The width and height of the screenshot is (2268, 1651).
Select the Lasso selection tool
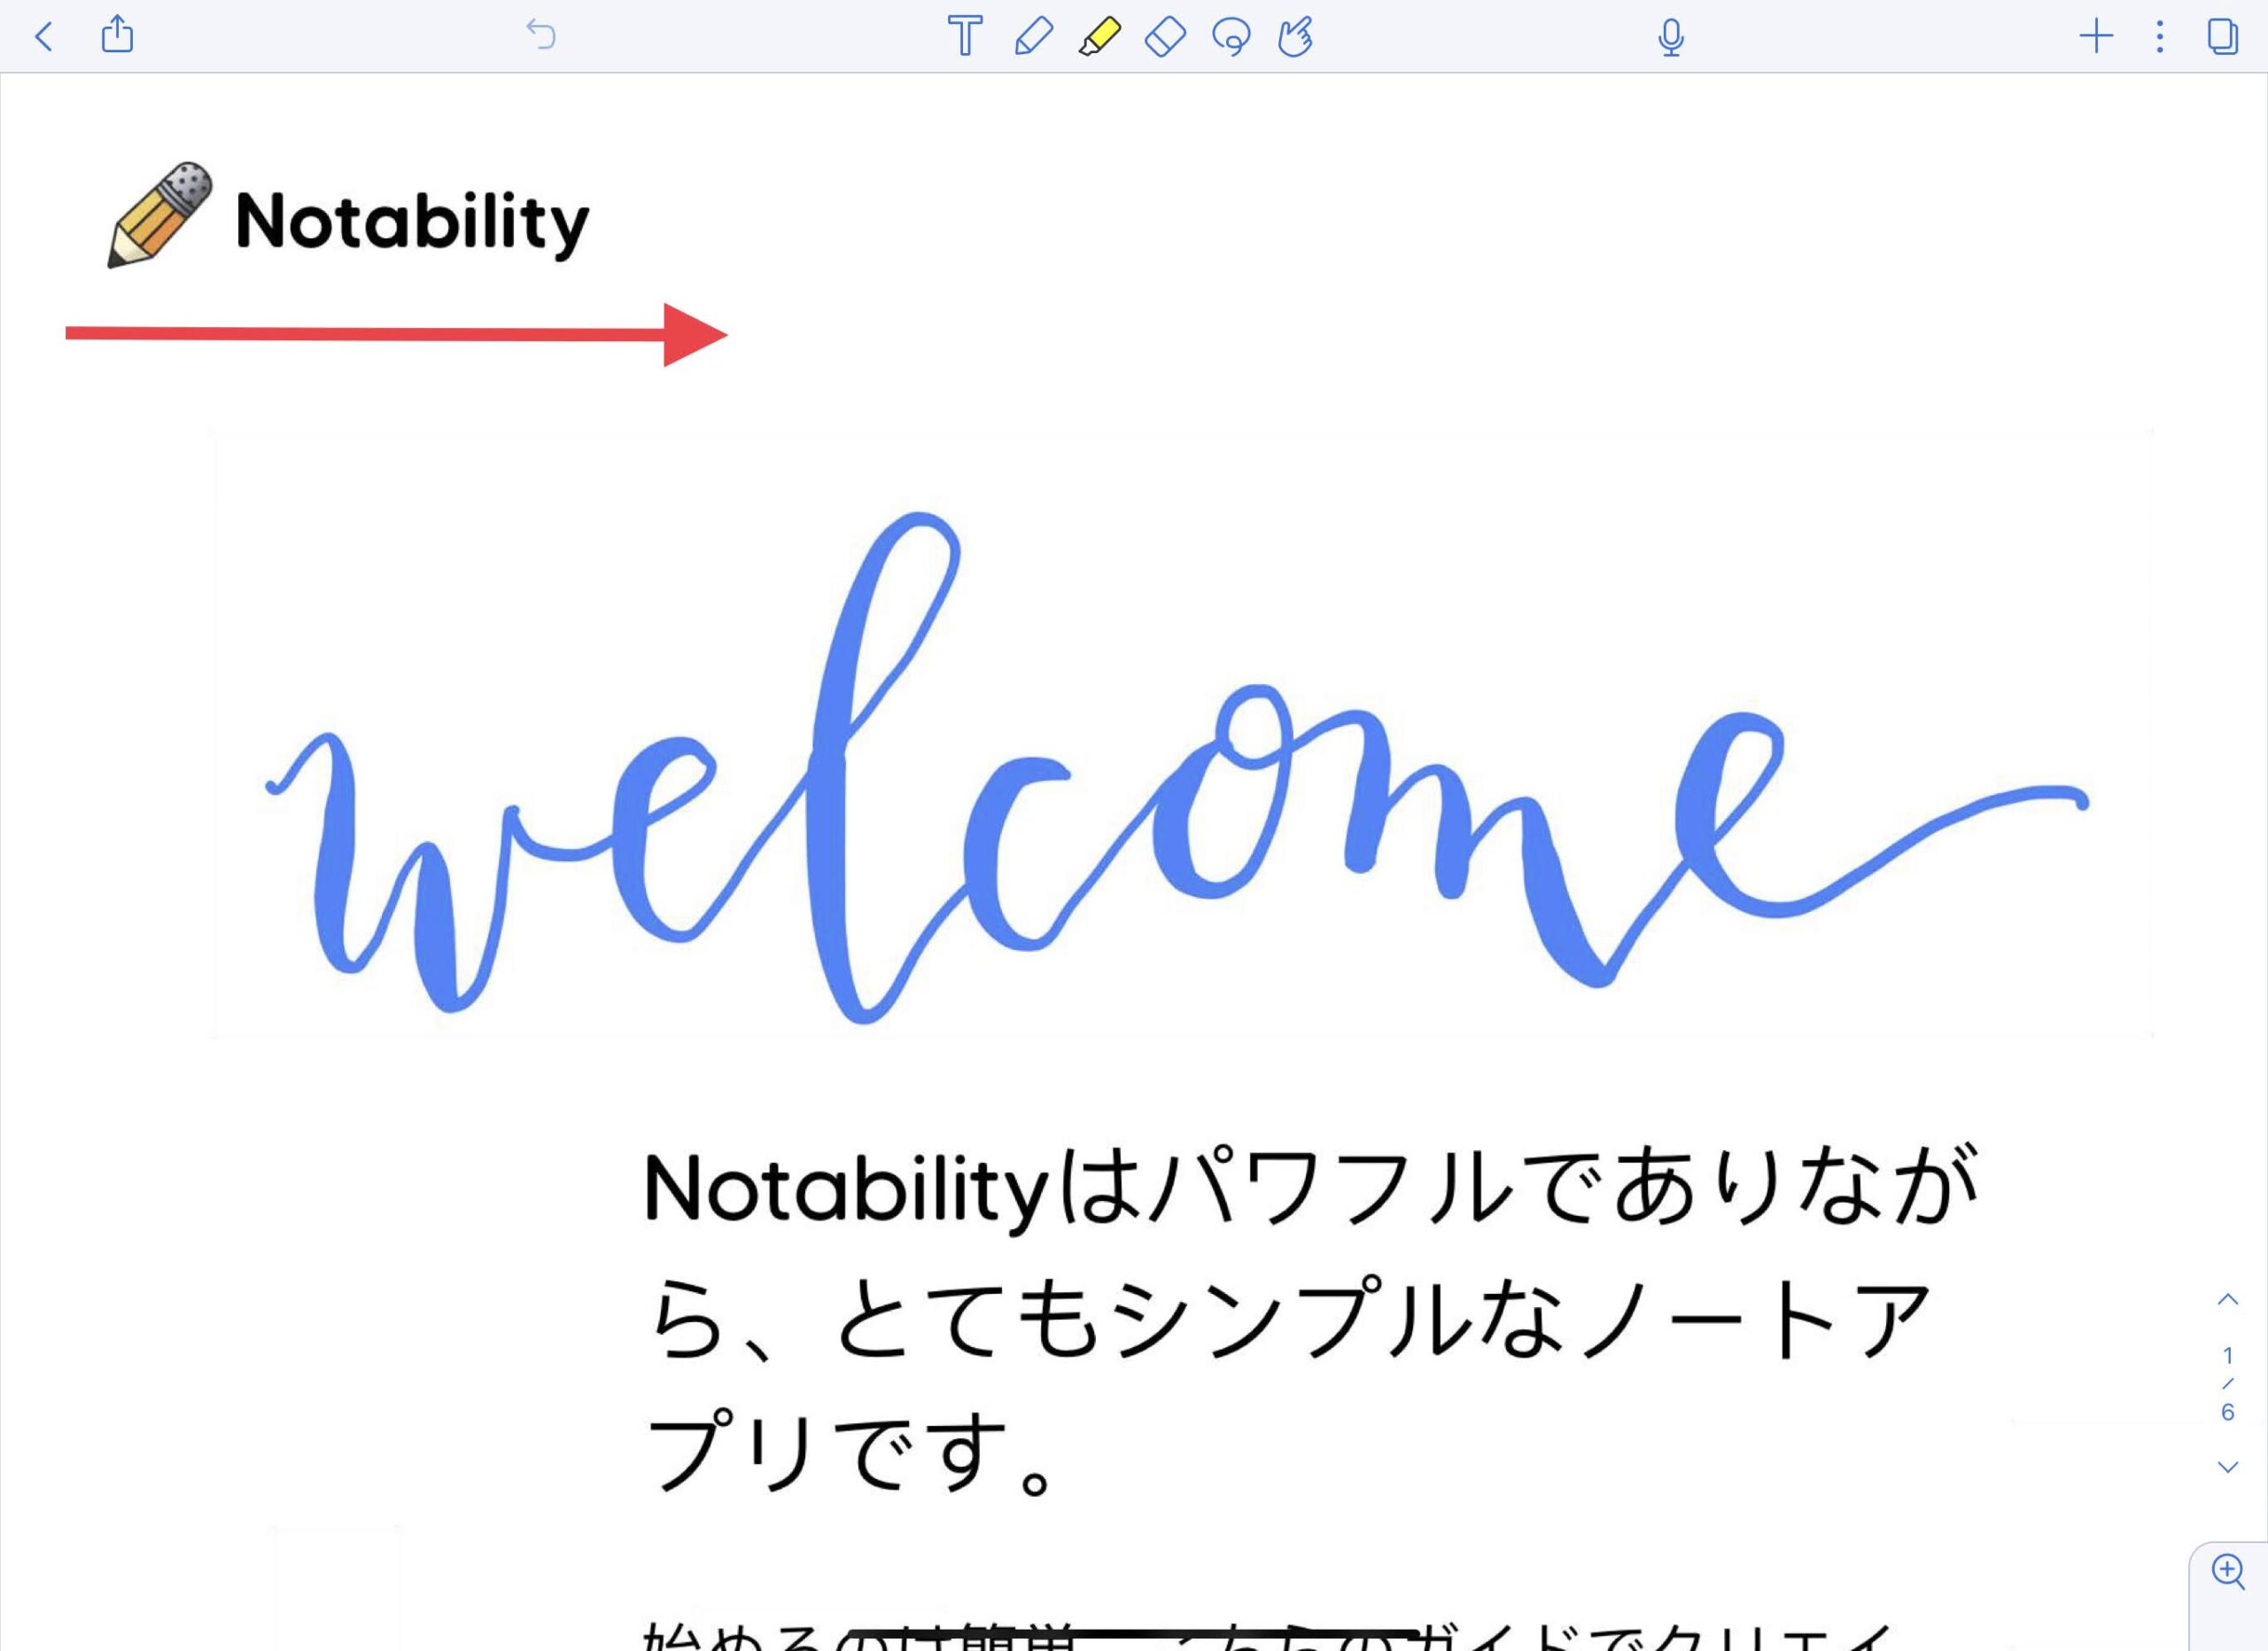point(1230,37)
